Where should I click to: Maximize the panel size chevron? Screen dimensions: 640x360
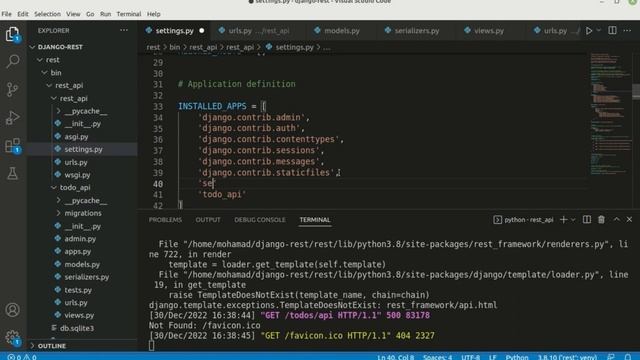(x=616, y=220)
